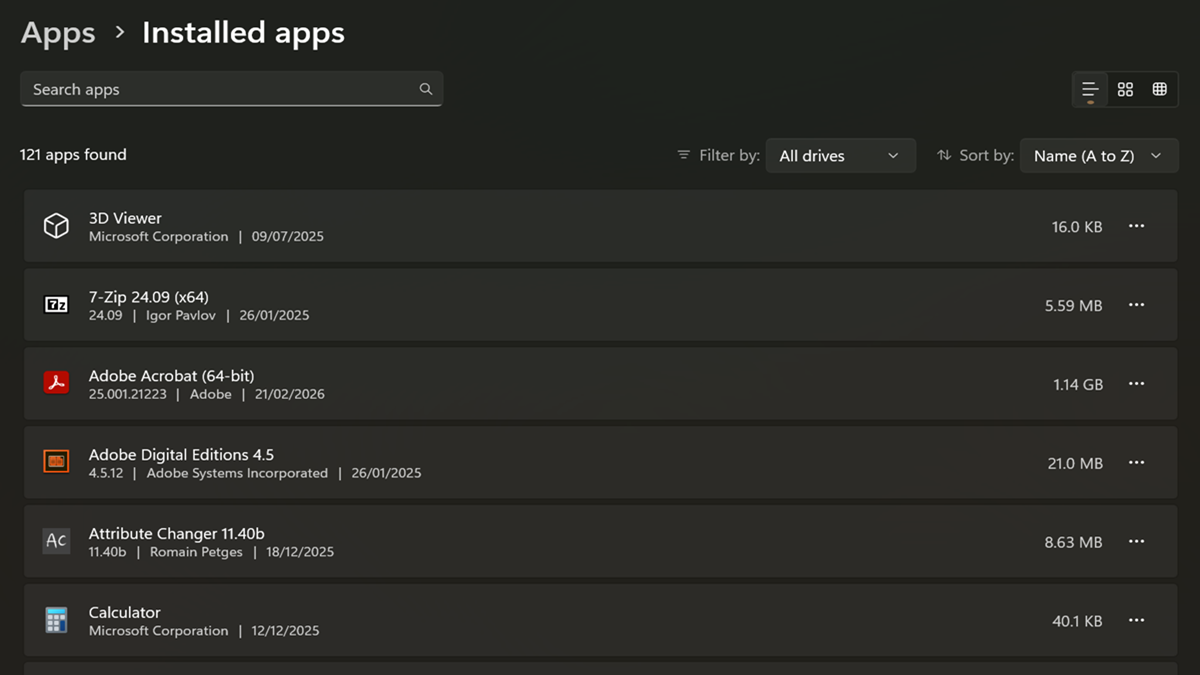Open the 3D Viewer app icon
Image resolution: width=1200 pixels, height=675 pixels.
tap(56, 225)
